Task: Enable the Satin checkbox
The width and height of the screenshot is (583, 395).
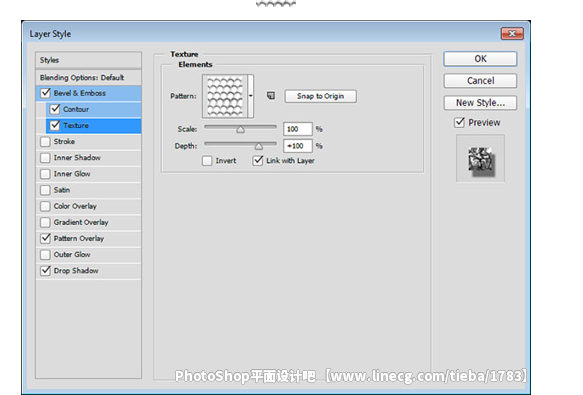Action: tap(45, 190)
